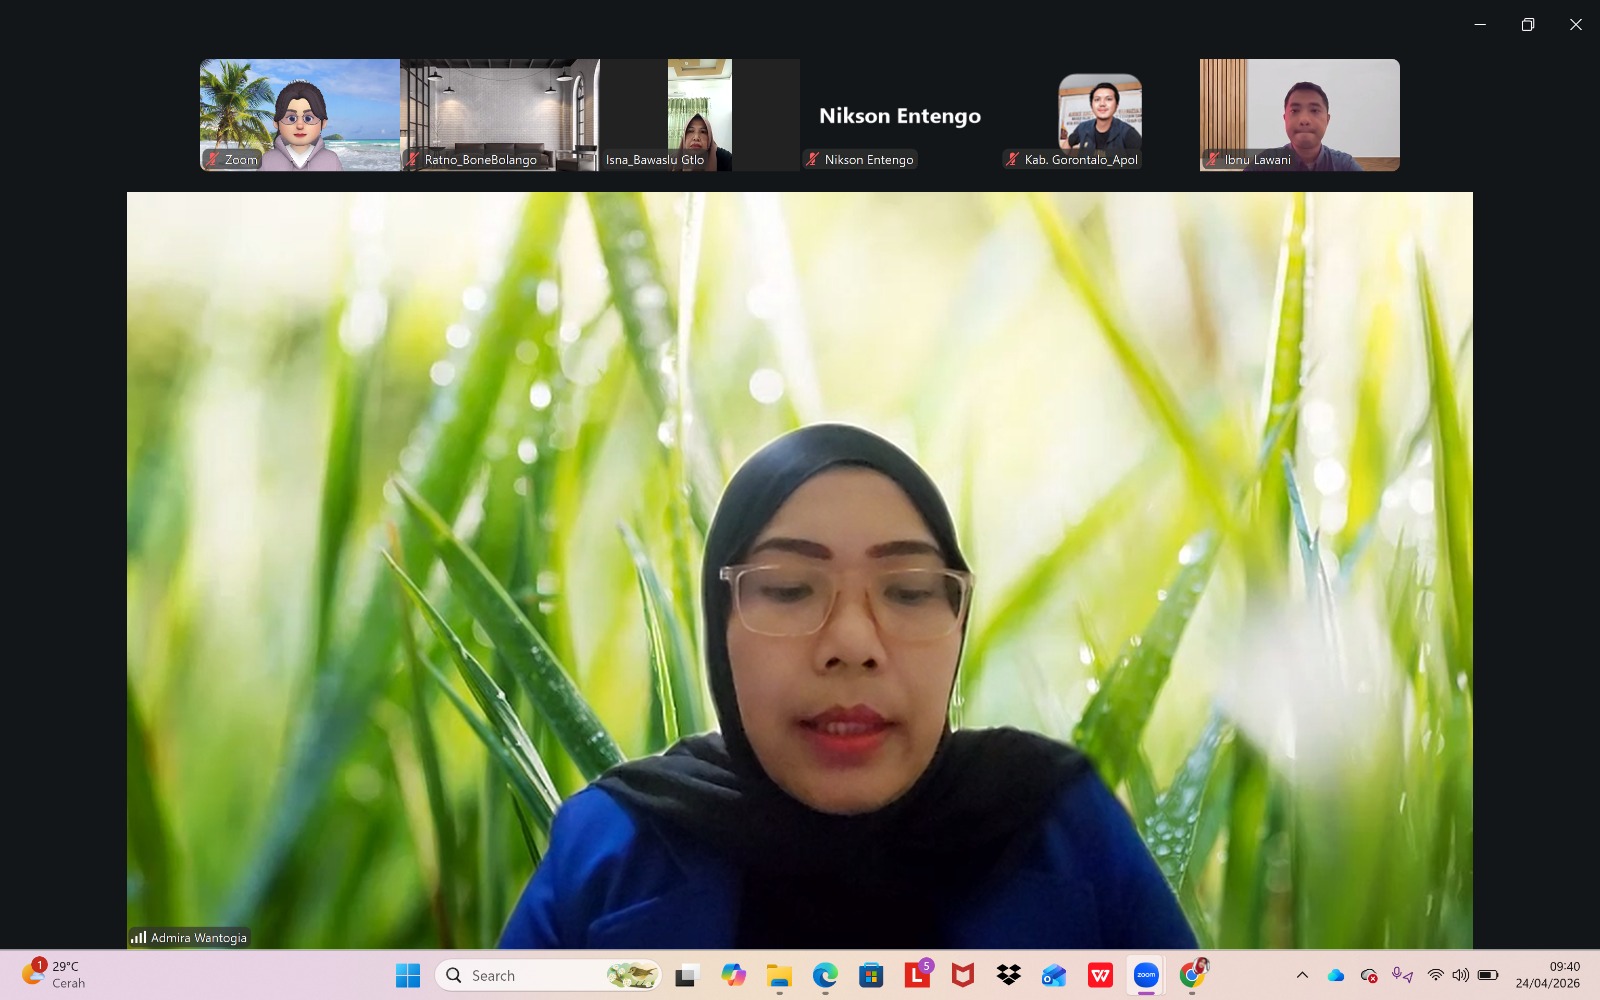Open Microsoft Edge in the taskbar

(825, 975)
